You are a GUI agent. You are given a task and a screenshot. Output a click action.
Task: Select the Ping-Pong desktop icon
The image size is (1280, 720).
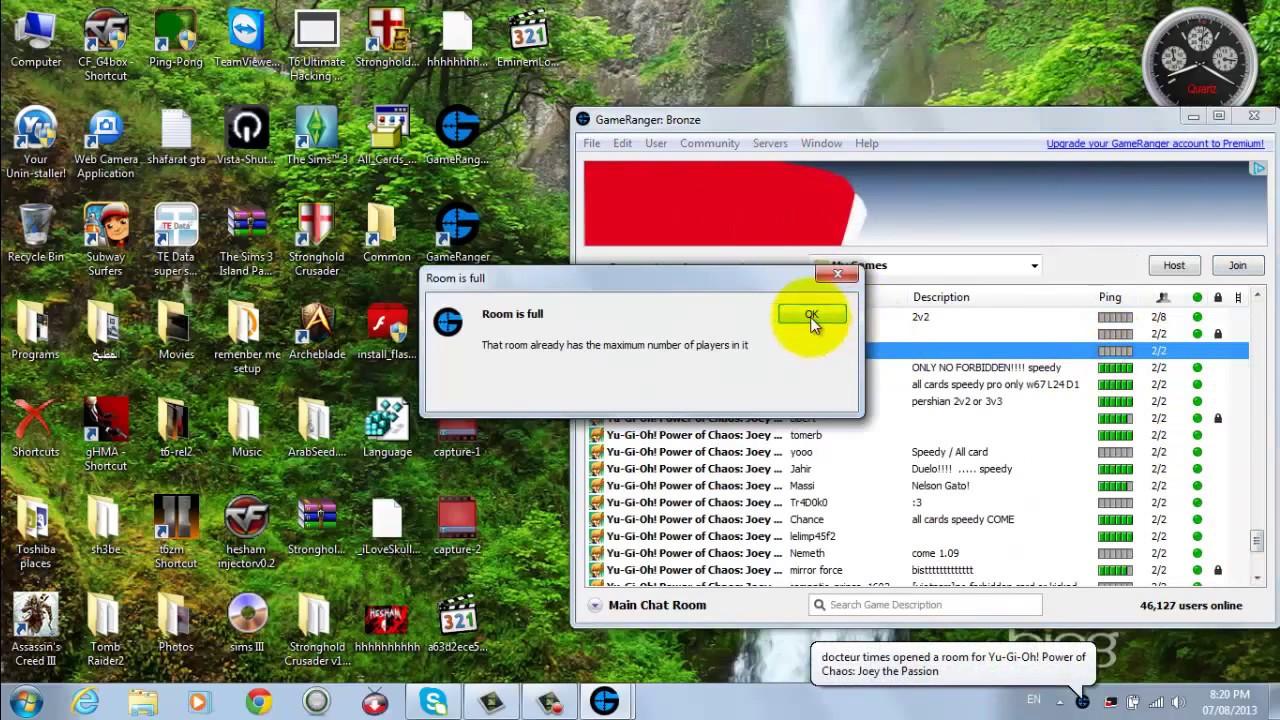pos(176,40)
